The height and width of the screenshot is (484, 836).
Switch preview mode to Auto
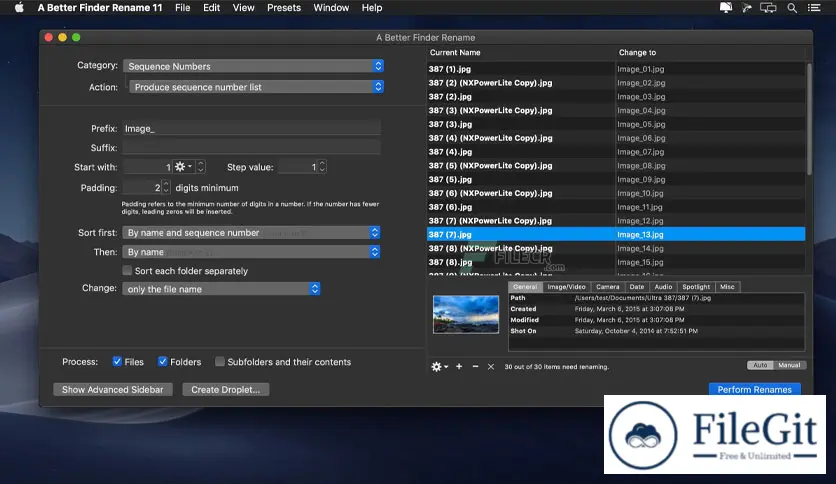(x=760, y=365)
